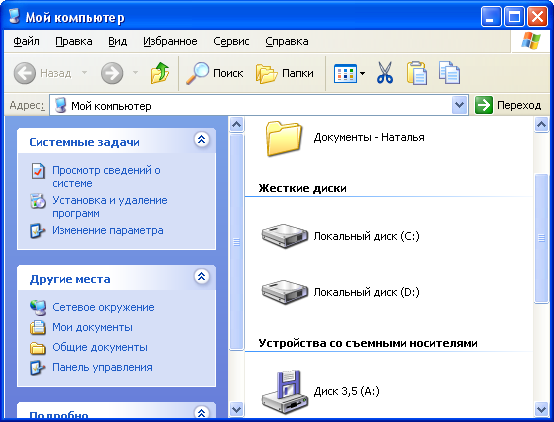Open the Правка menu
The height and width of the screenshot is (422, 554).
click(x=74, y=41)
